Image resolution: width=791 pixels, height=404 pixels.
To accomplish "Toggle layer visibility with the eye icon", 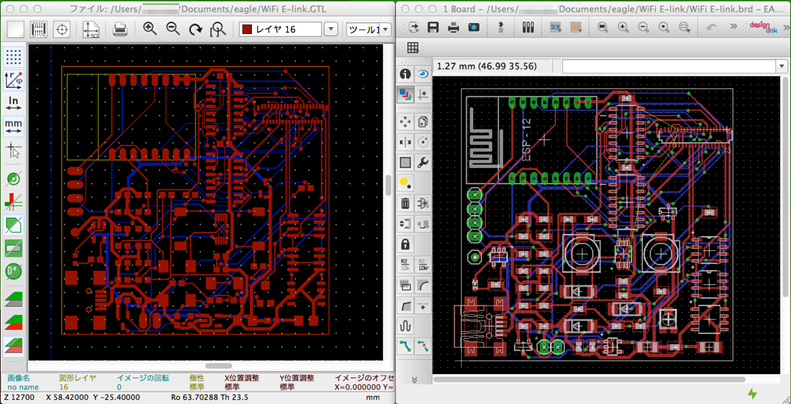I will pyautogui.click(x=423, y=74).
